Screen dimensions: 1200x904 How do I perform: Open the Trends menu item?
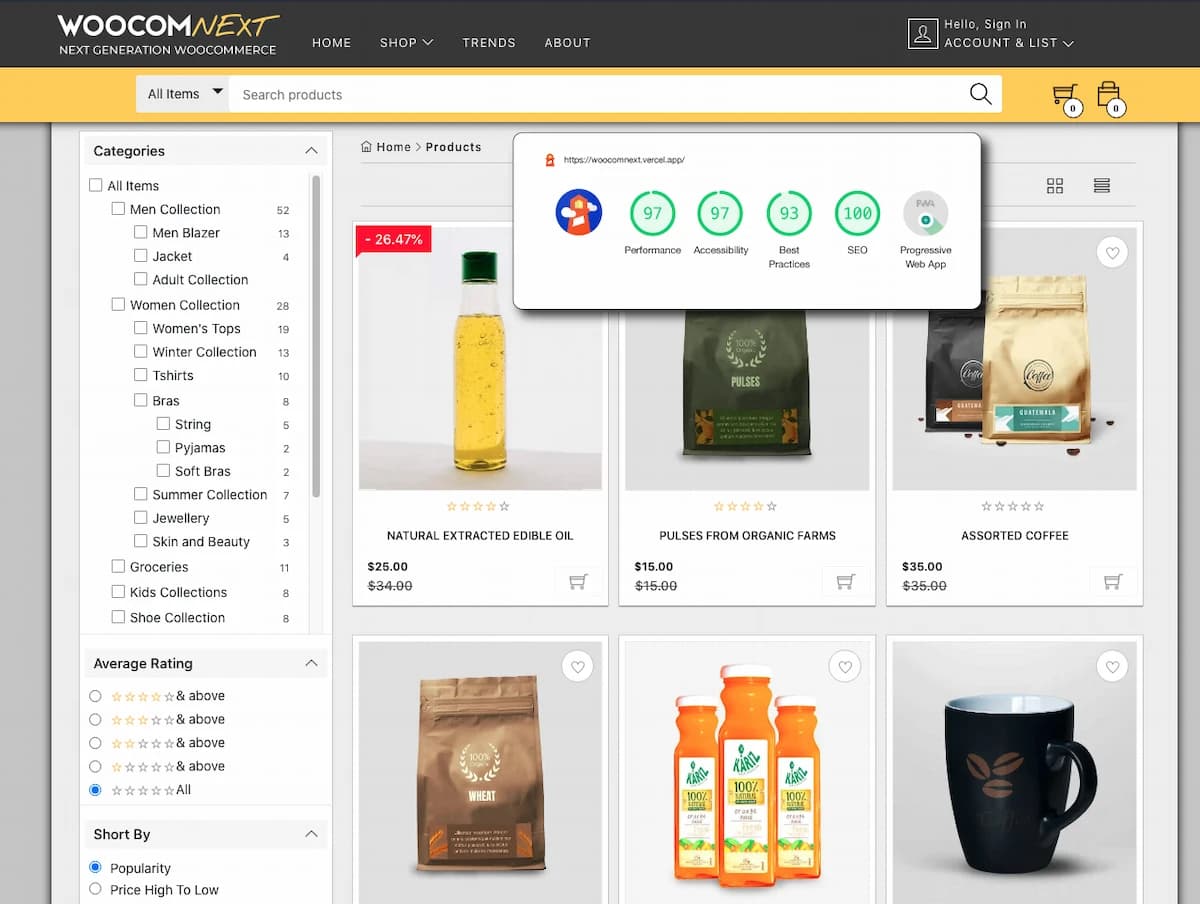click(489, 43)
